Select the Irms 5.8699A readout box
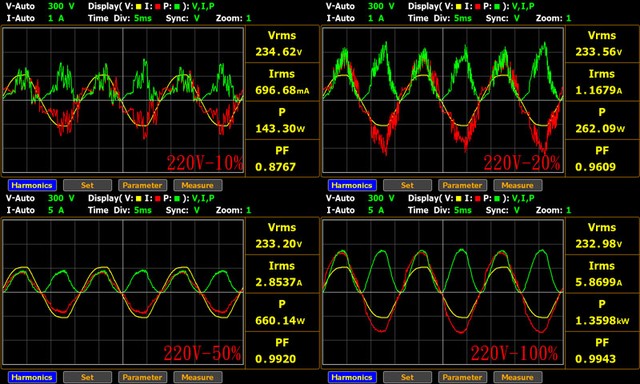Image resolution: width=640 pixels, height=384 pixels. pos(602,274)
